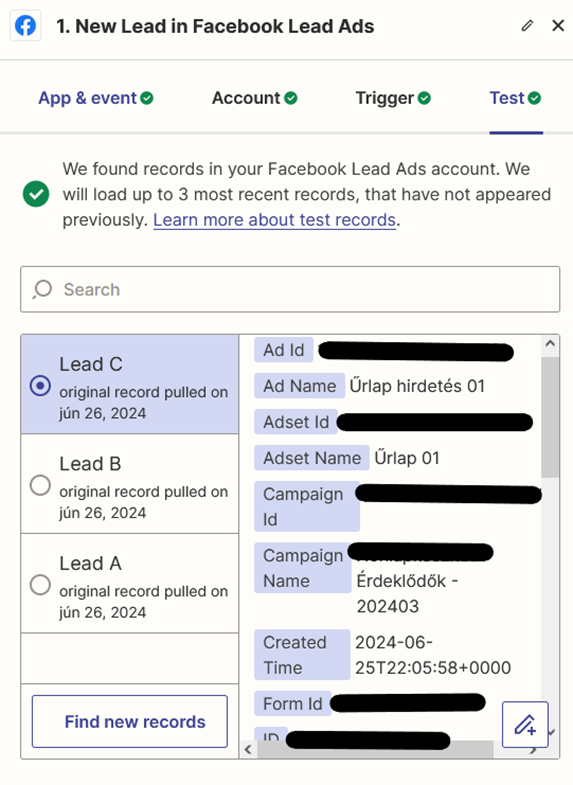The height and width of the screenshot is (785, 573).
Task: Click the Adset Name field label
Action: pyautogui.click(x=312, y=458)
